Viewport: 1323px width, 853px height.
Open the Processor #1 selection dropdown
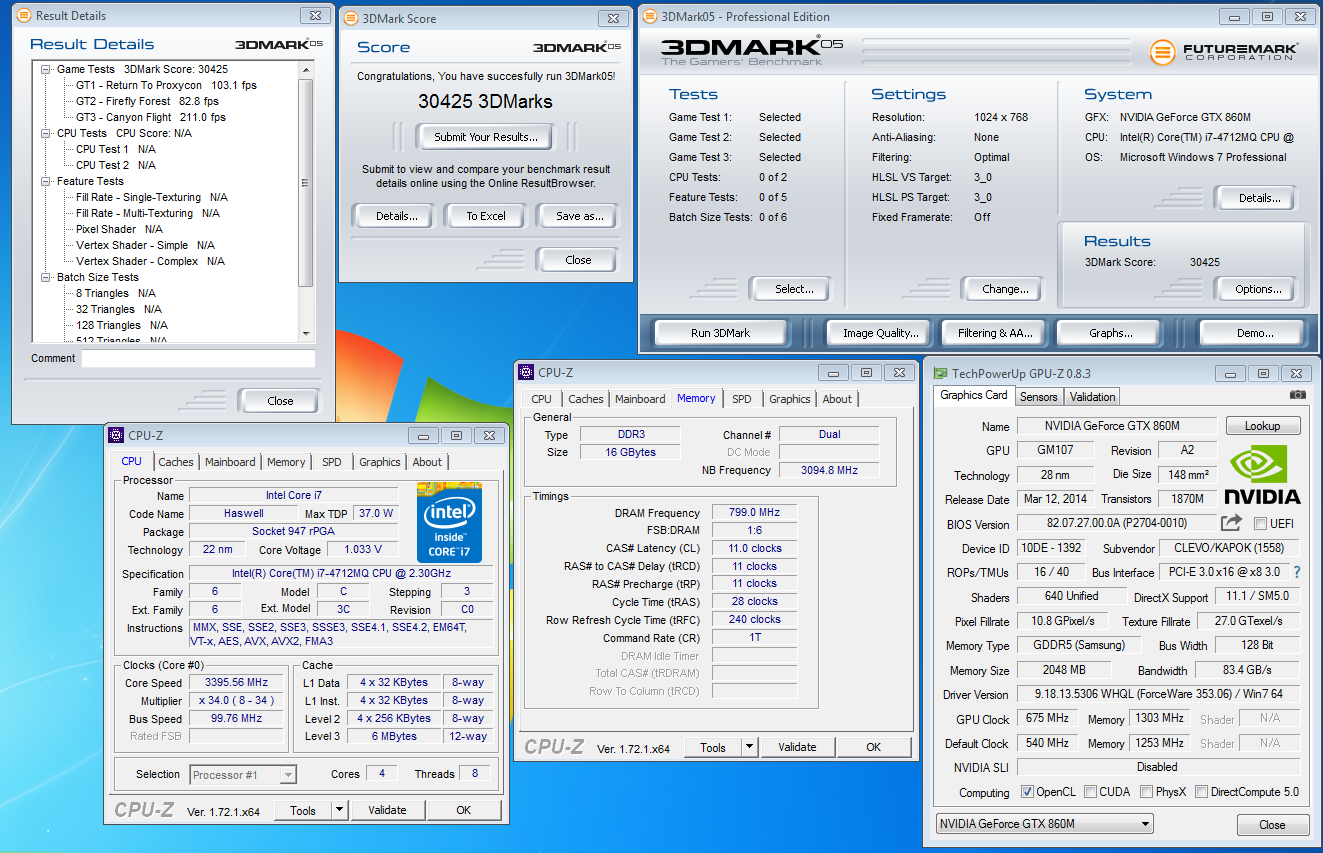[243, 774]
